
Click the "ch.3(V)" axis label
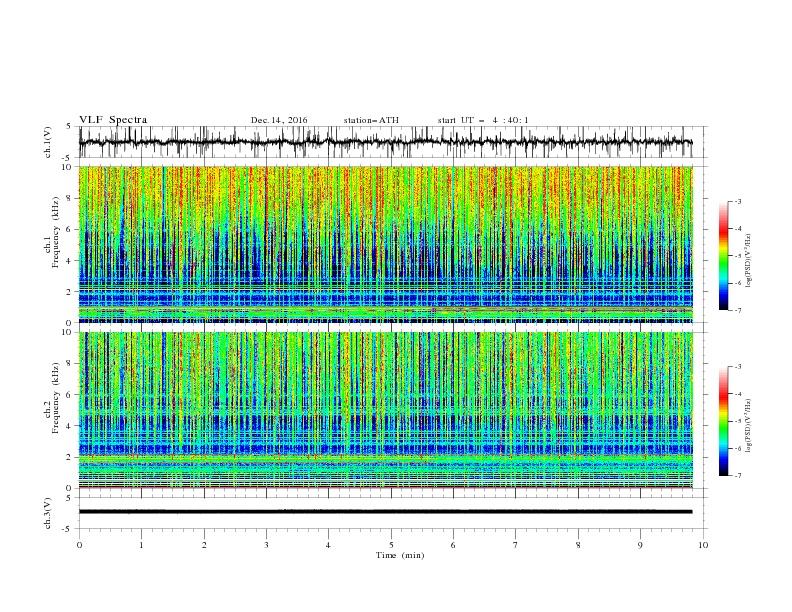click(x=48, y=513)
